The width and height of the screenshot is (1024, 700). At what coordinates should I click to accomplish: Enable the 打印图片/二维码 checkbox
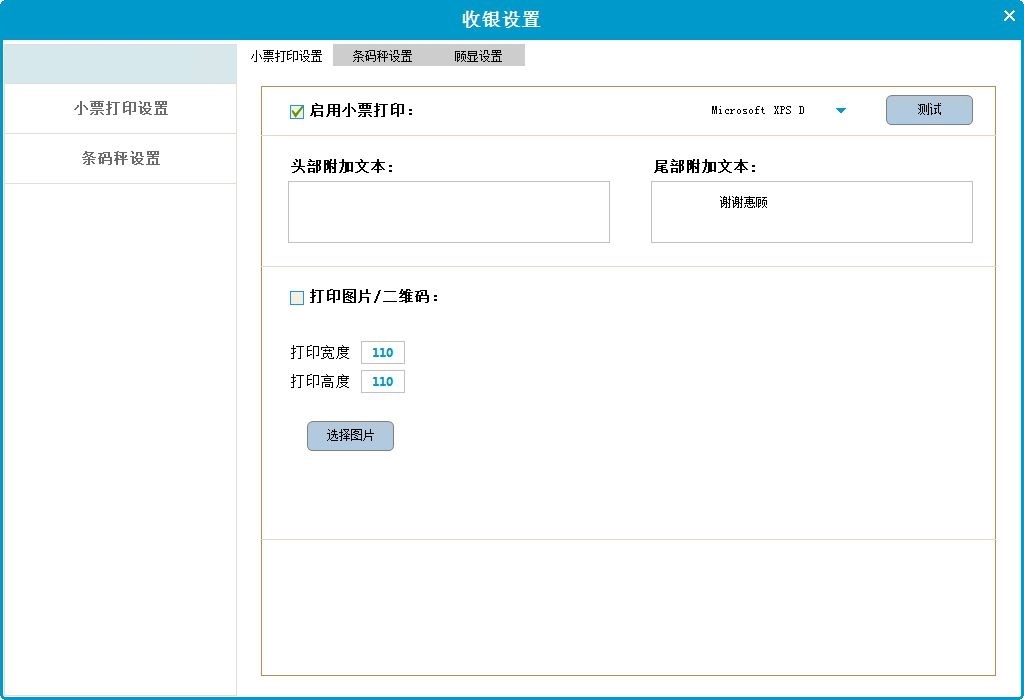[297, 298]
